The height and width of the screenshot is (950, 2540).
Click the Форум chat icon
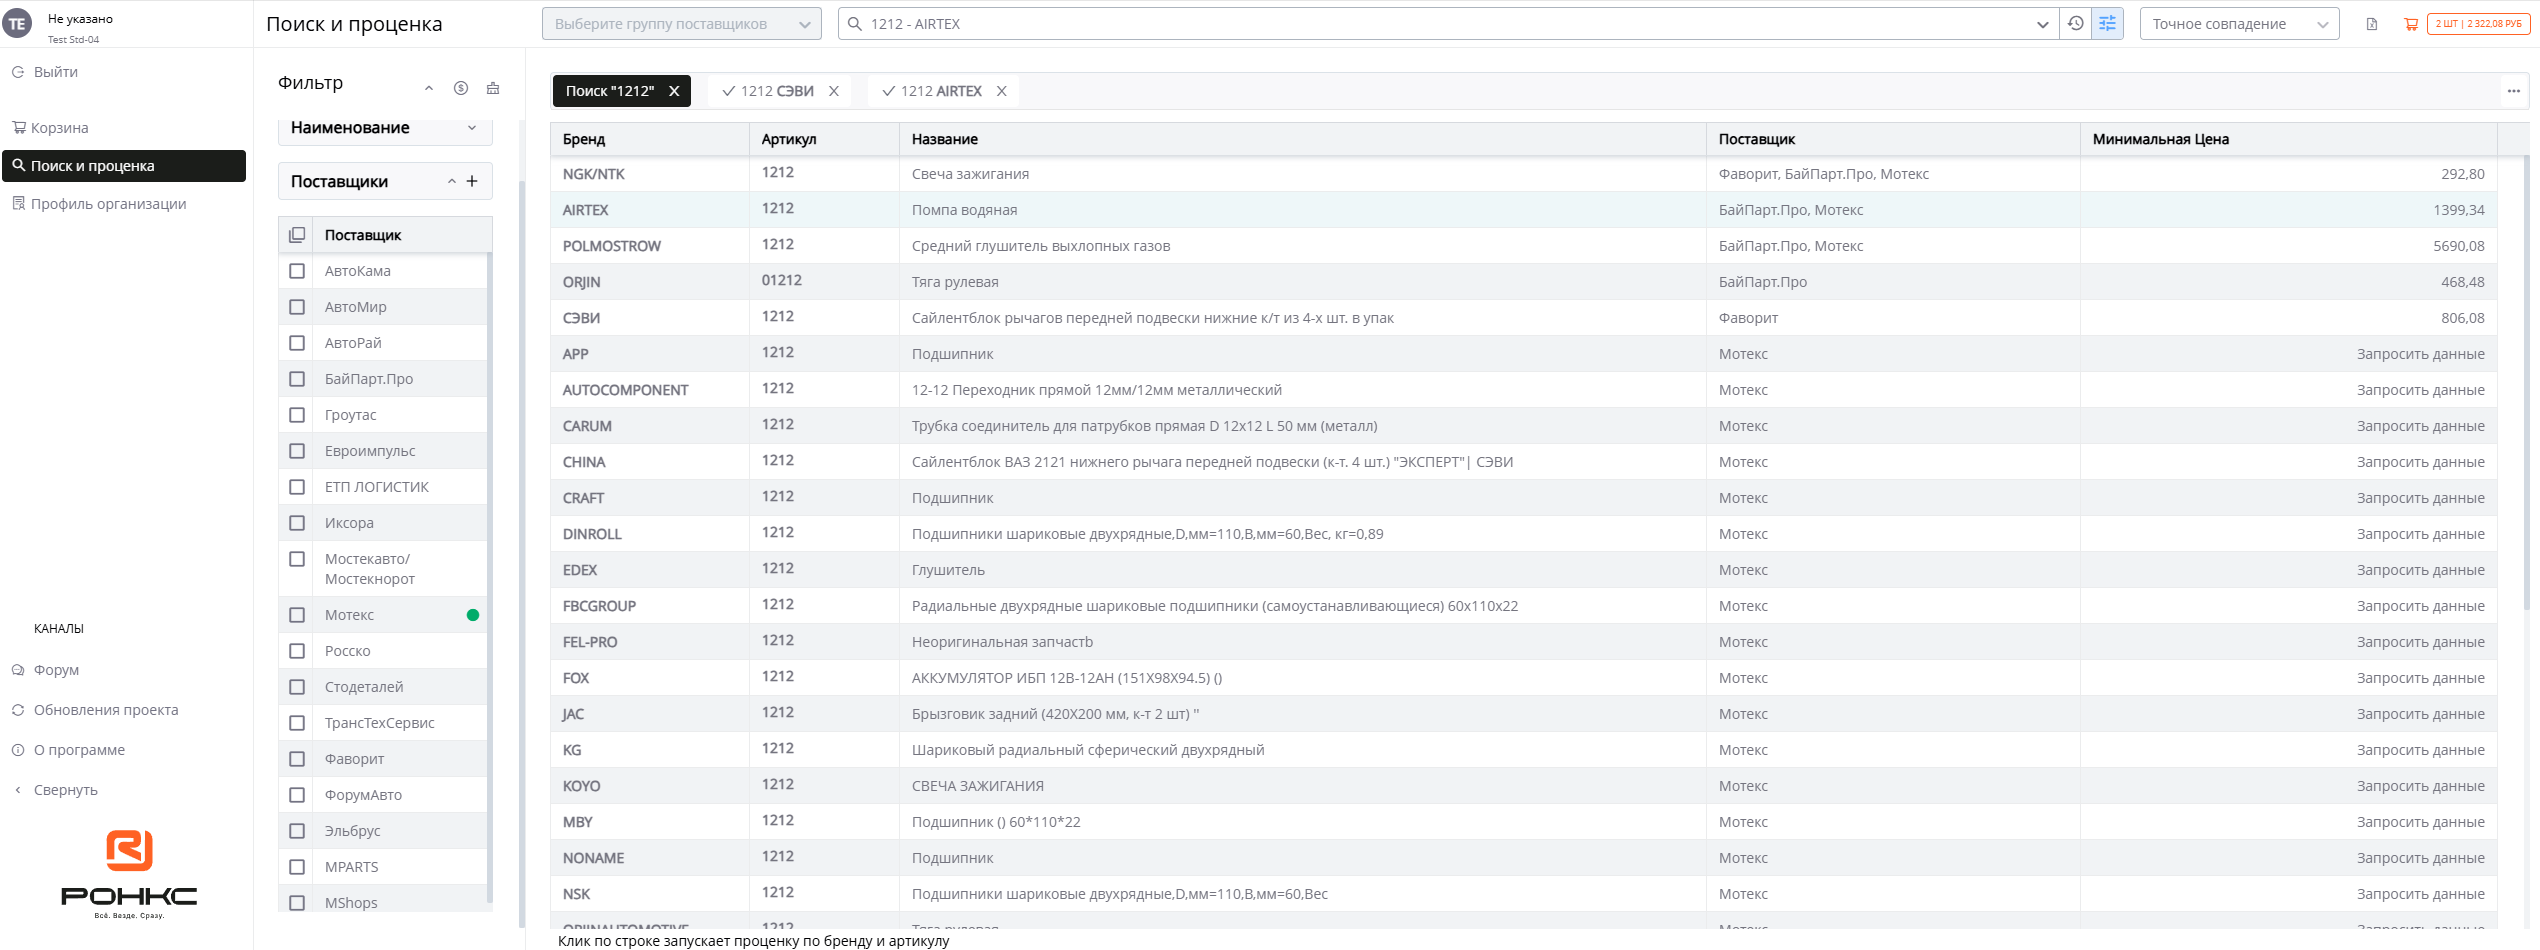pos(18,670)
